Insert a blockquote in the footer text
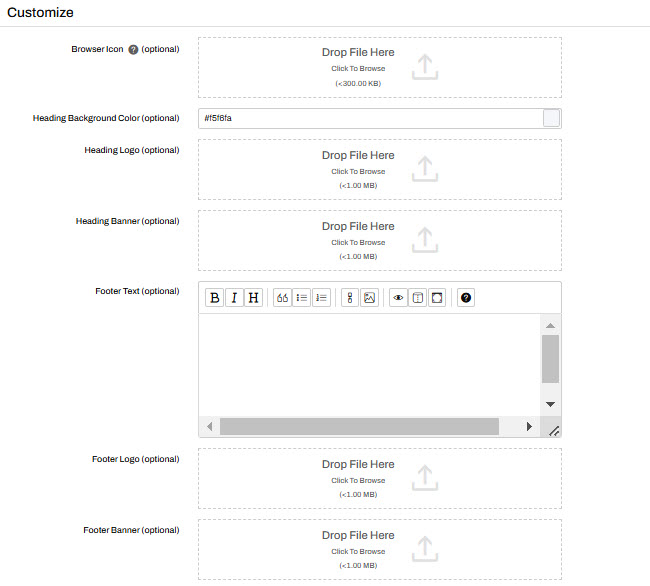Screen dimensions: 650x586 [x=282, y=298]
